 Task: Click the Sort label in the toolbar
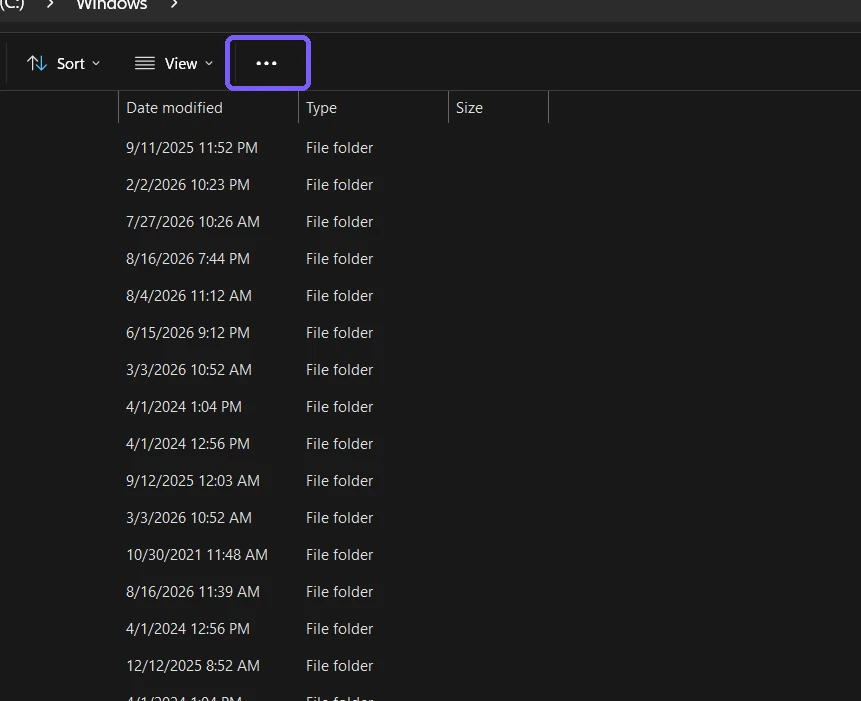71,64
